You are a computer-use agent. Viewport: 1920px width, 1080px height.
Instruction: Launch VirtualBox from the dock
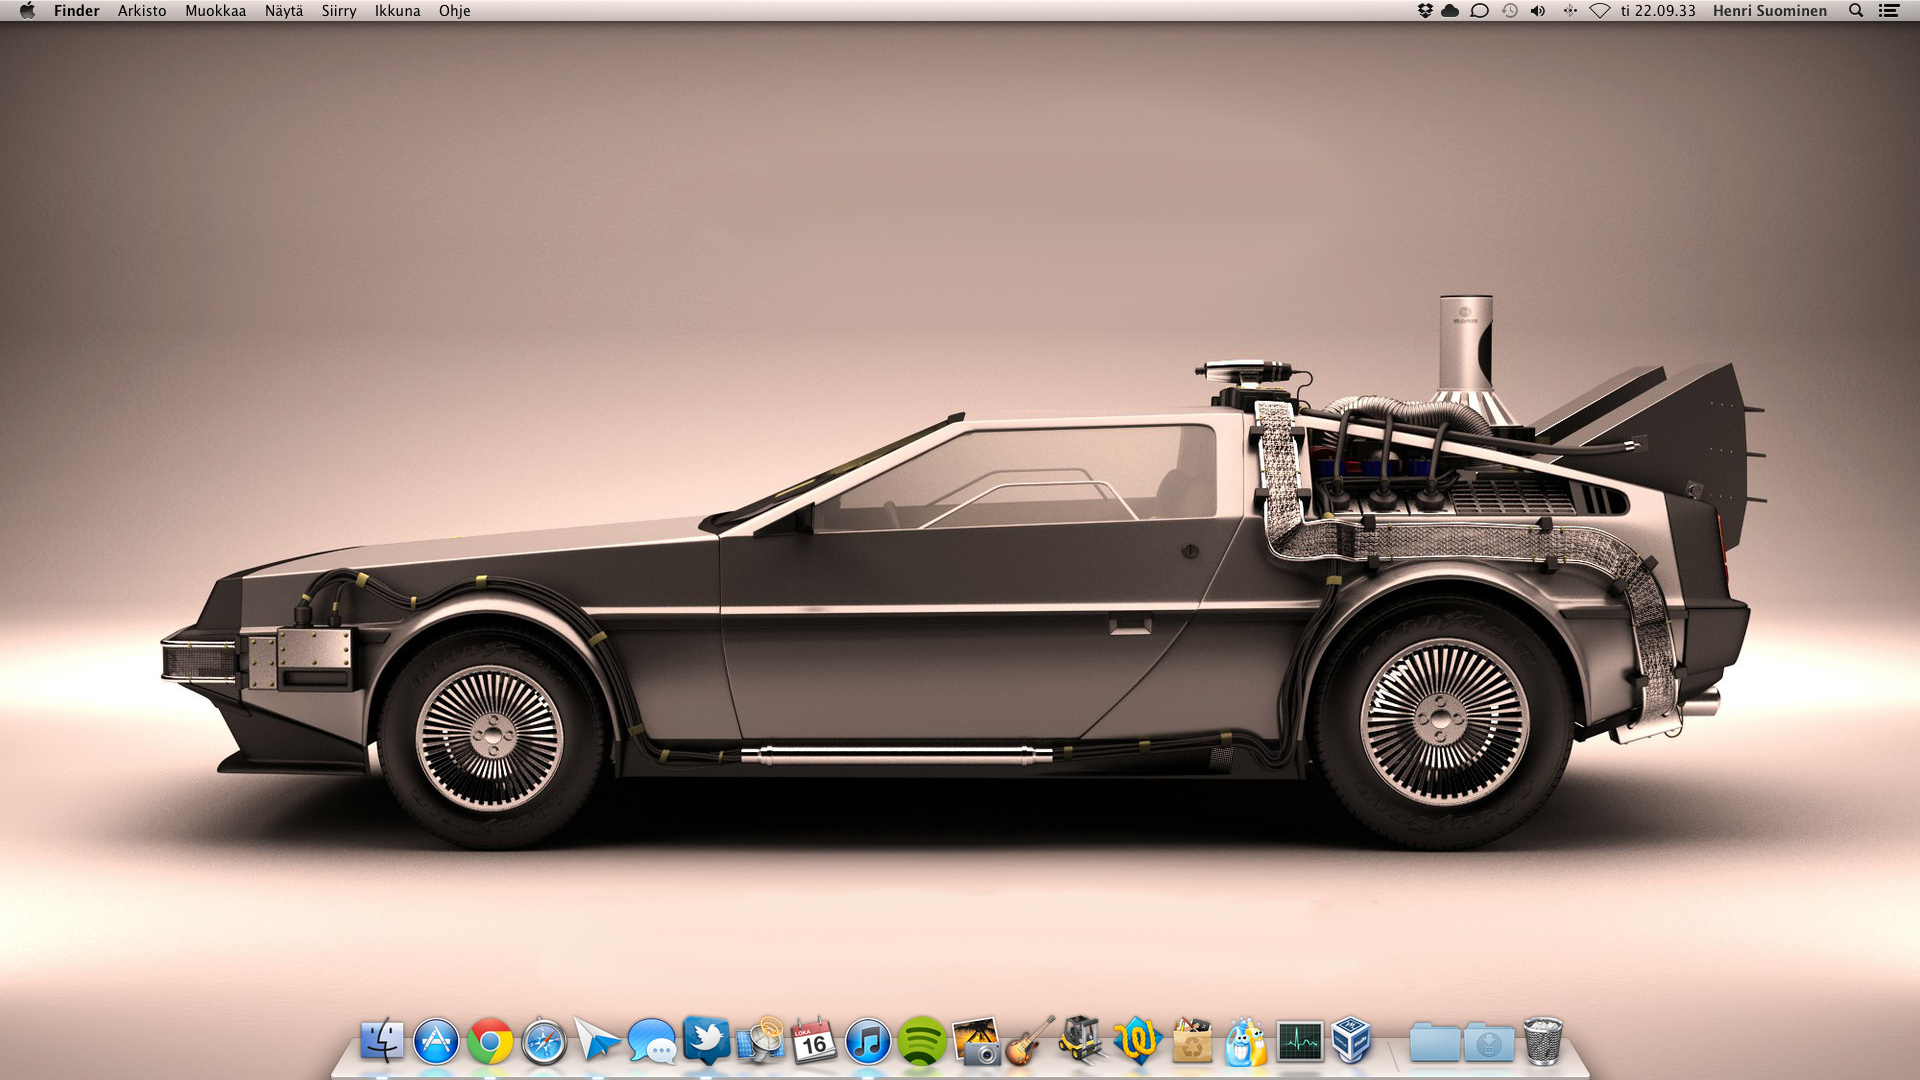(x=1352, y=1042)
